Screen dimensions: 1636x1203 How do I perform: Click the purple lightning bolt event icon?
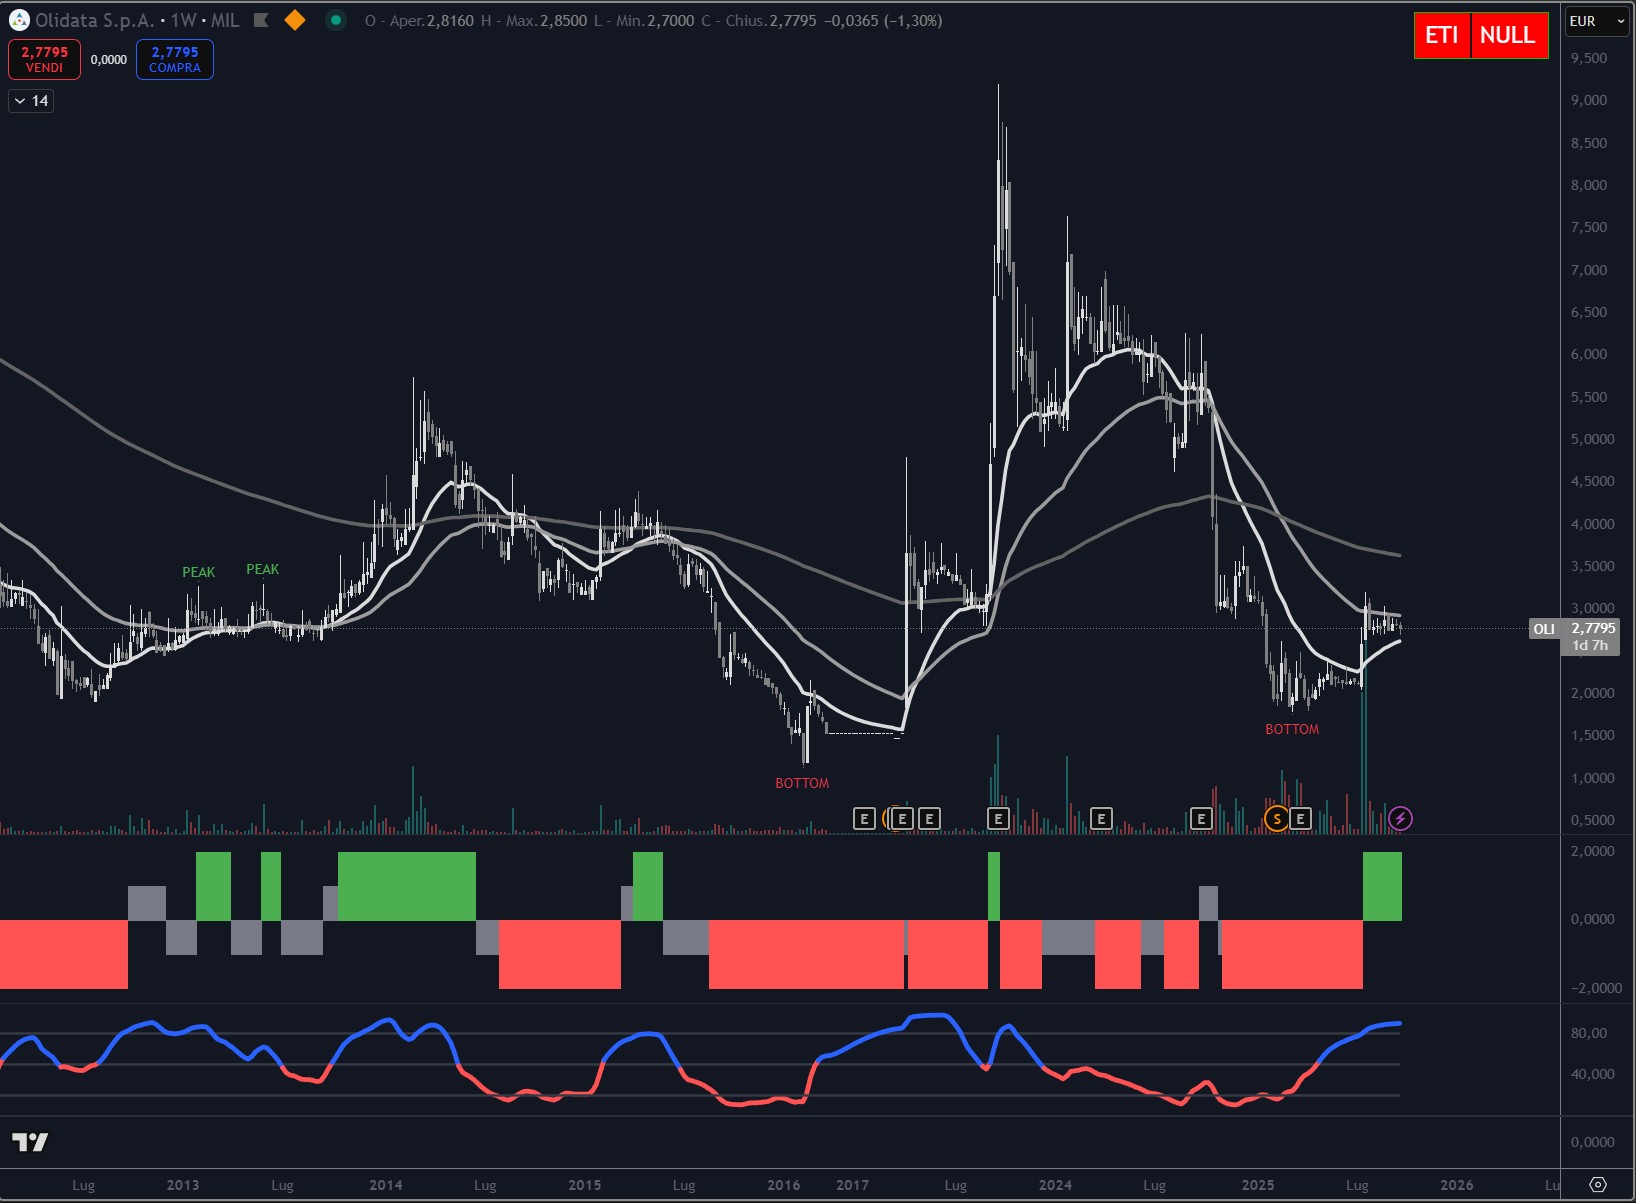point(1400,819)
